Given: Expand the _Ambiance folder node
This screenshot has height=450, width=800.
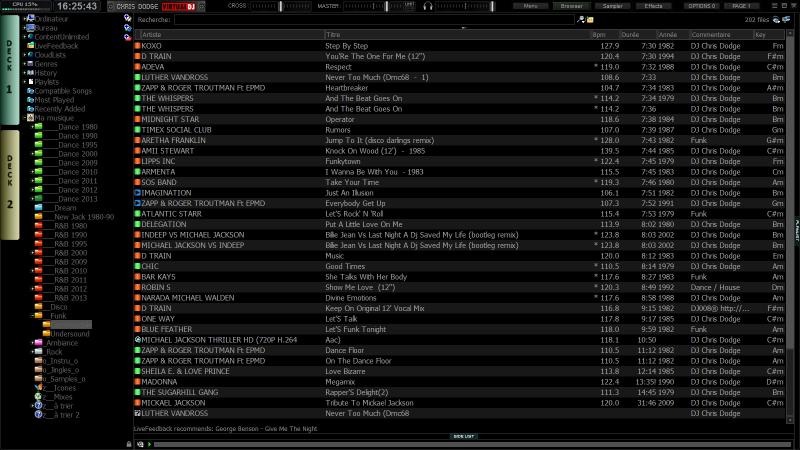Looking at the screenshot, I should (x=31, y=342).
